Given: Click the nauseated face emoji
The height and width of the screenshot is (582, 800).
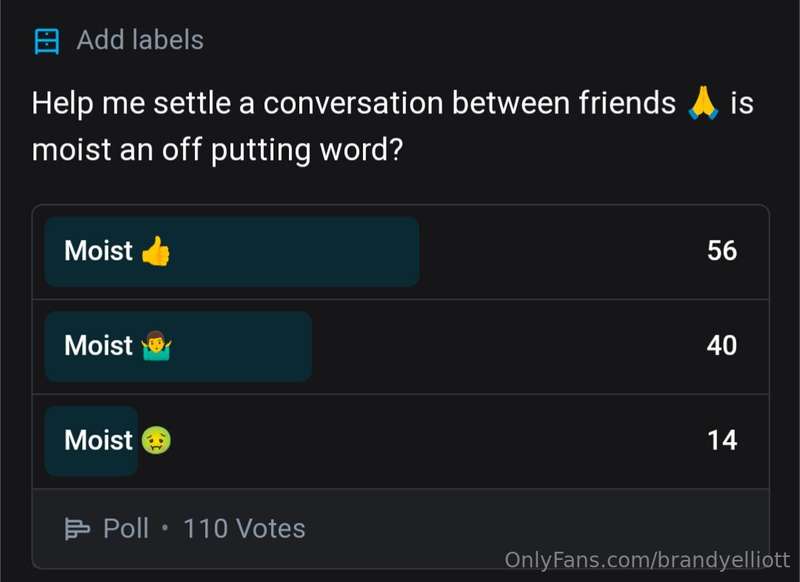Looking at the screenshot, I should coord(156,440).
